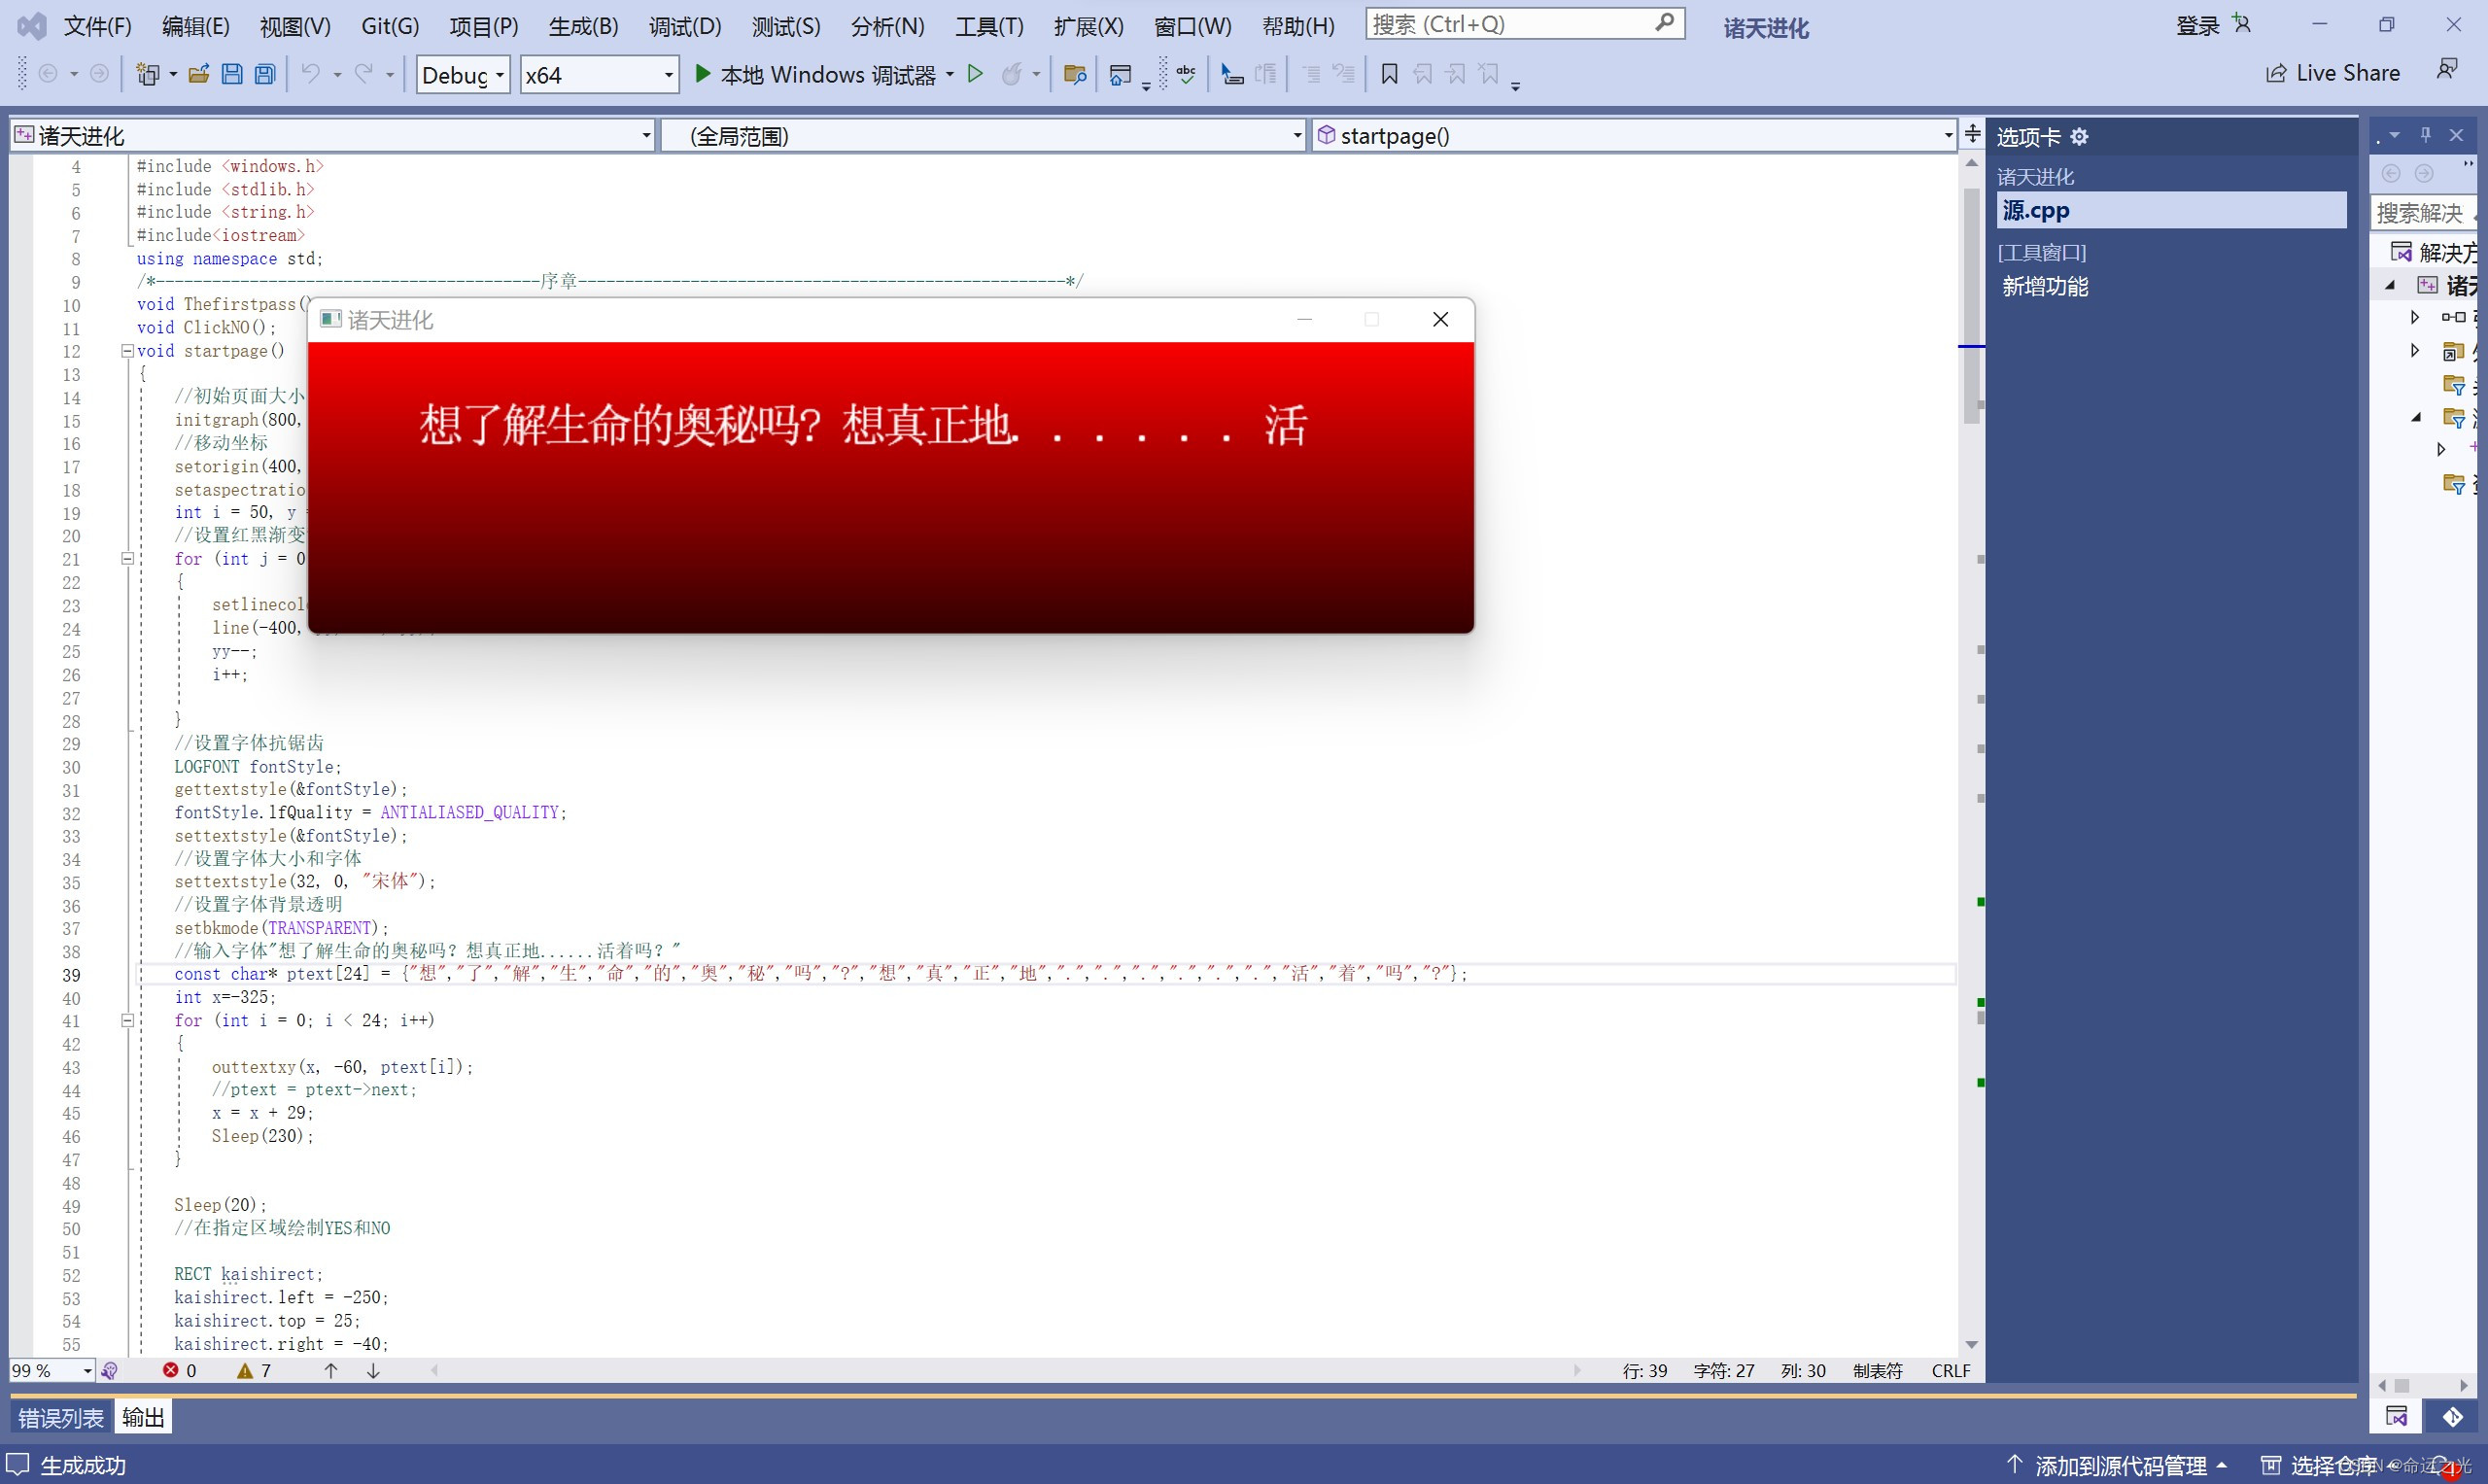
Task: Toggle auto-hide with the Solution Explorer pin icon
Action: click(x=2425, y=135)
